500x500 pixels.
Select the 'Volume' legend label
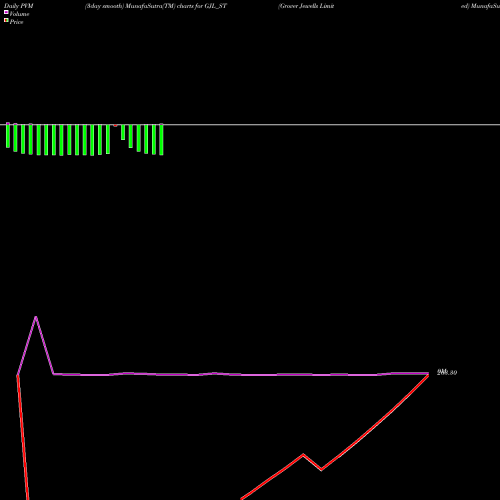pyautogui.click(x=19, y=14)
